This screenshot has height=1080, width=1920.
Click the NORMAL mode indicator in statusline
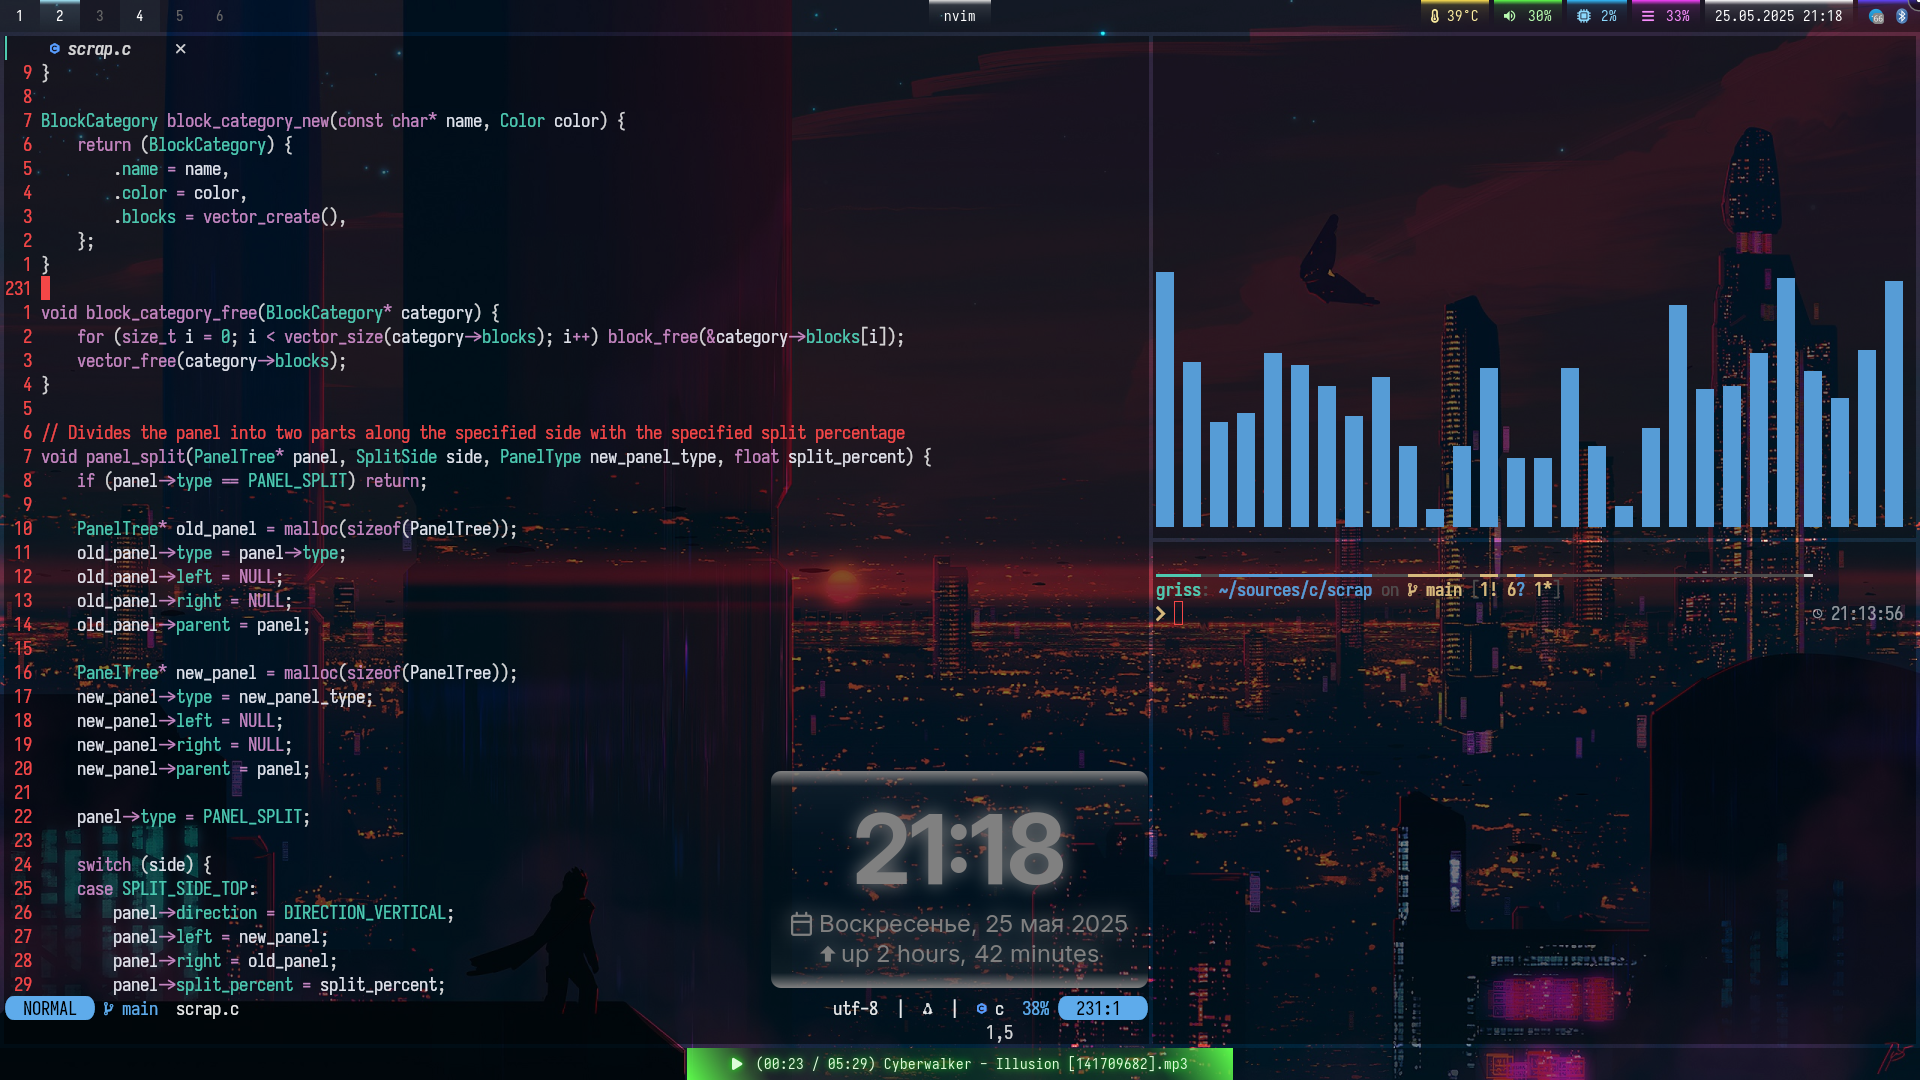point(49,1009)
